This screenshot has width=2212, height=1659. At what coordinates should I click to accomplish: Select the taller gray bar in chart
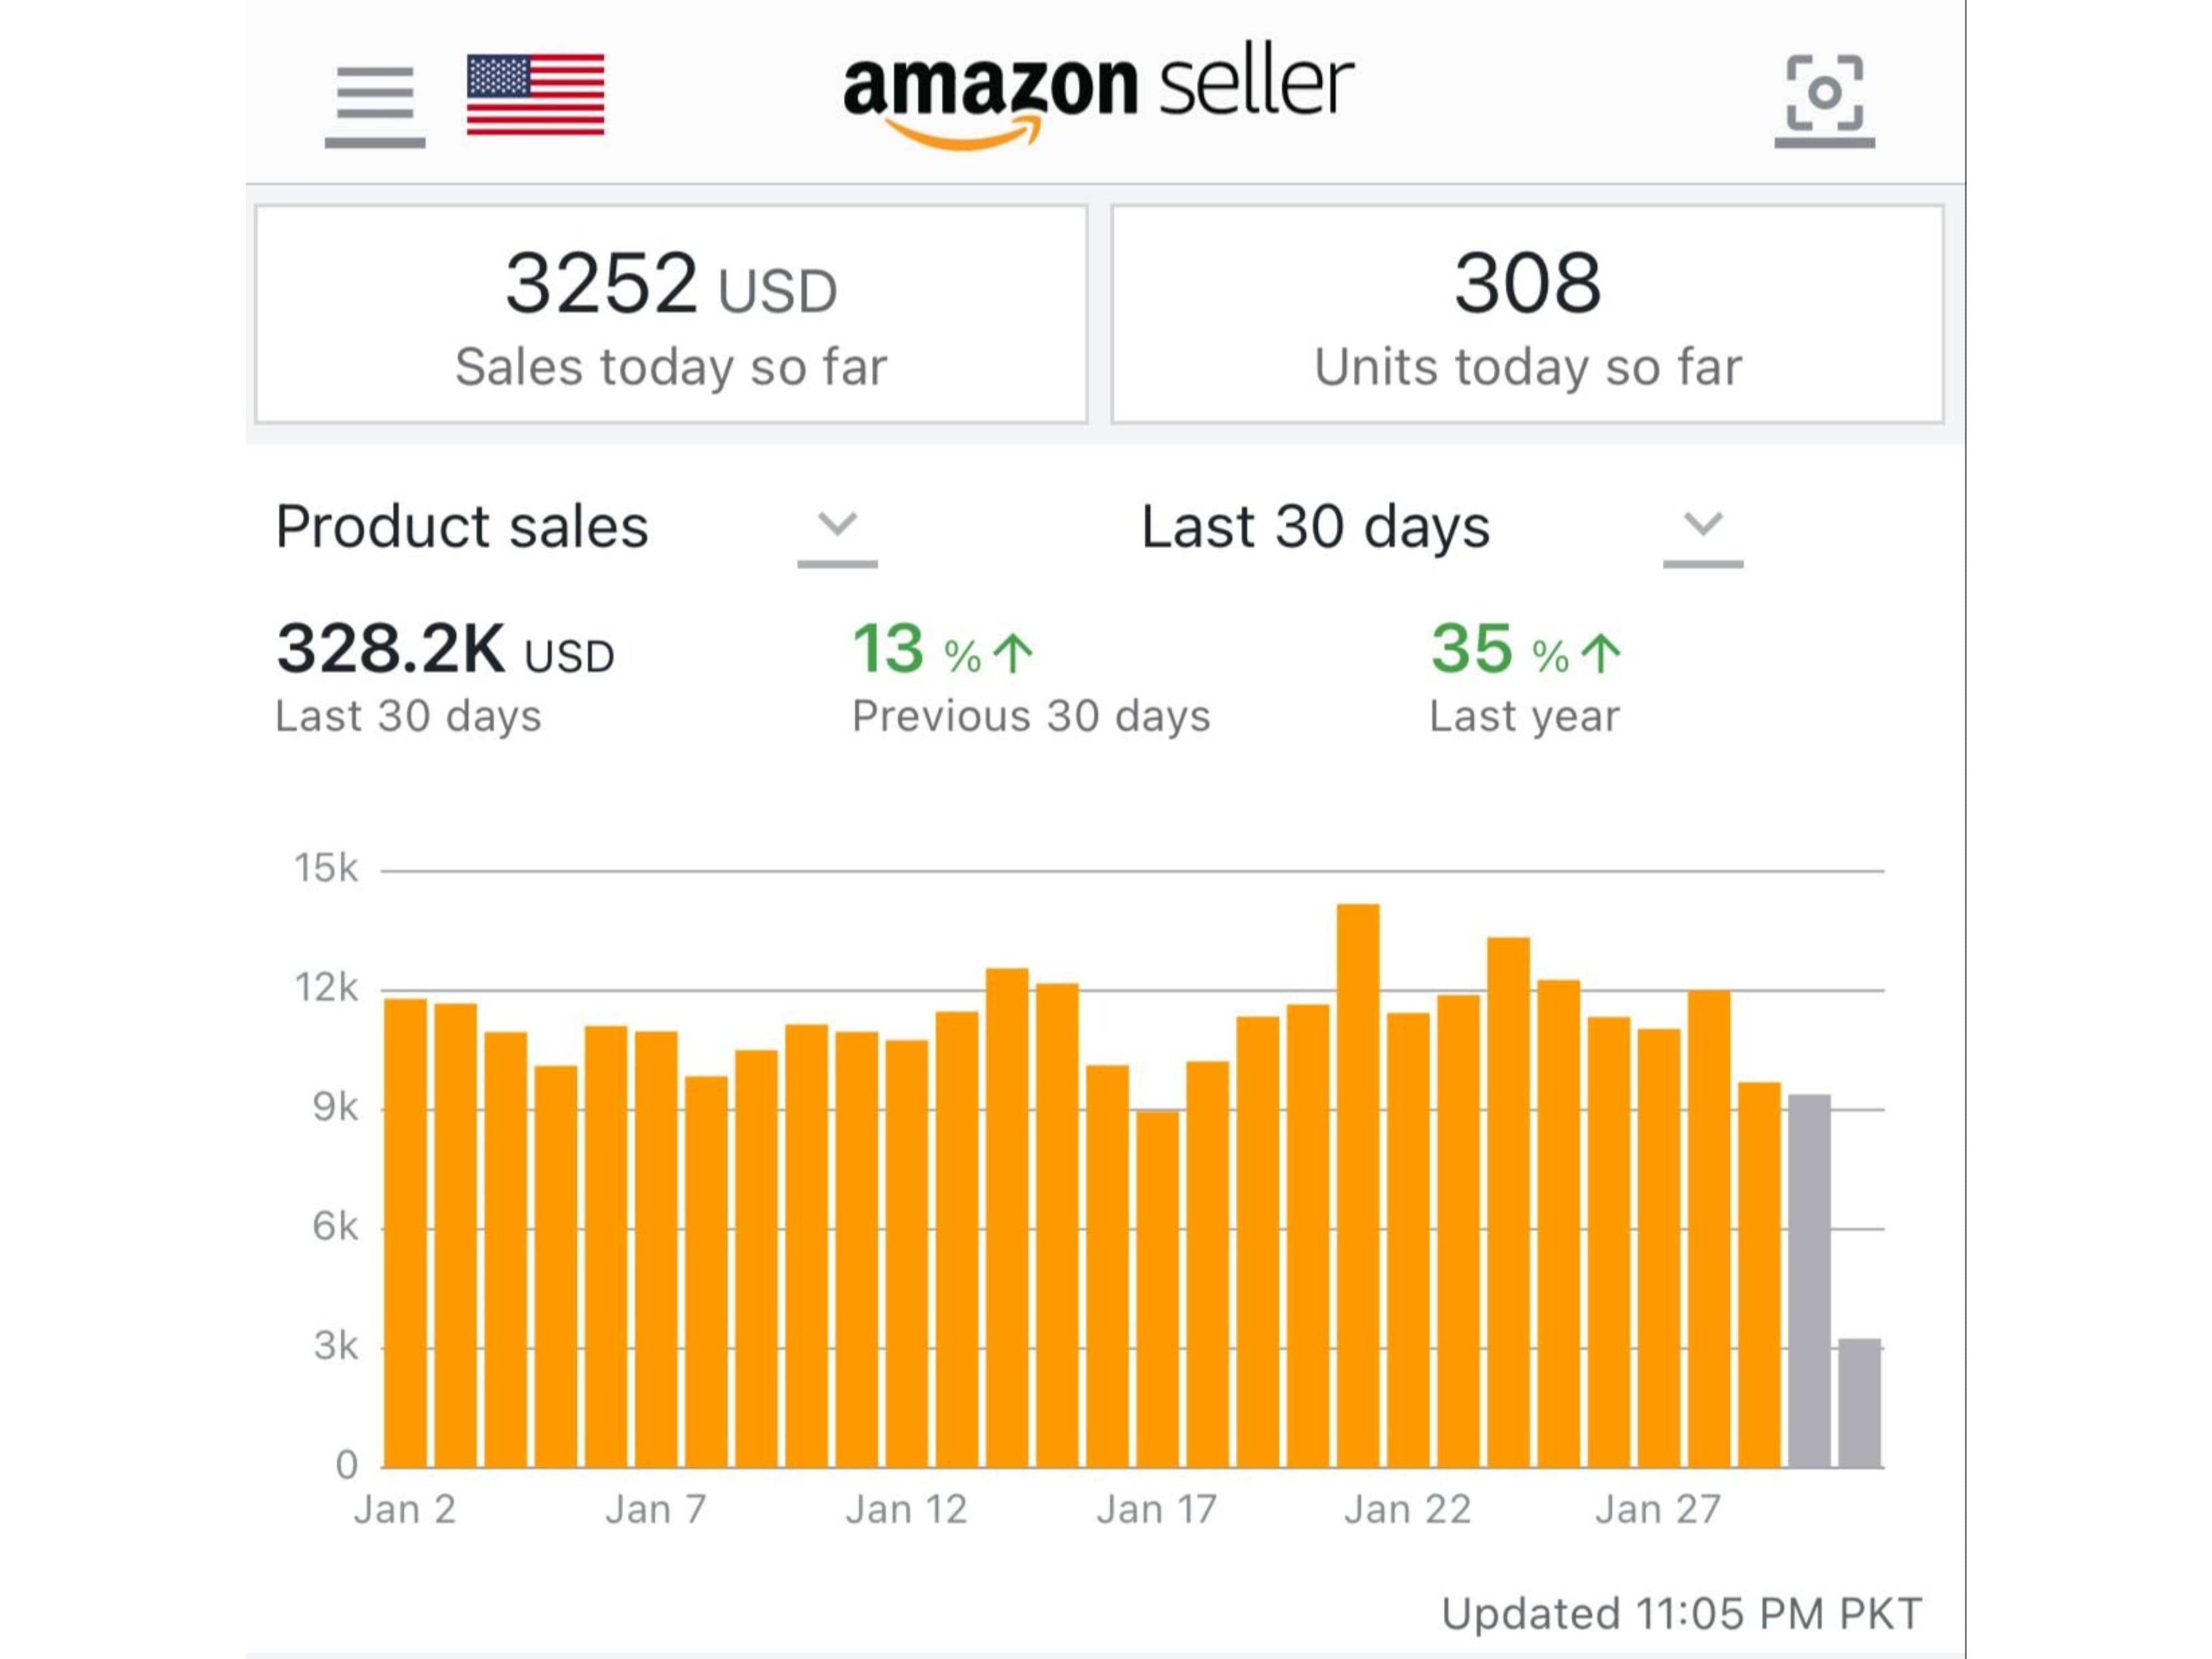point(1809,1280)
